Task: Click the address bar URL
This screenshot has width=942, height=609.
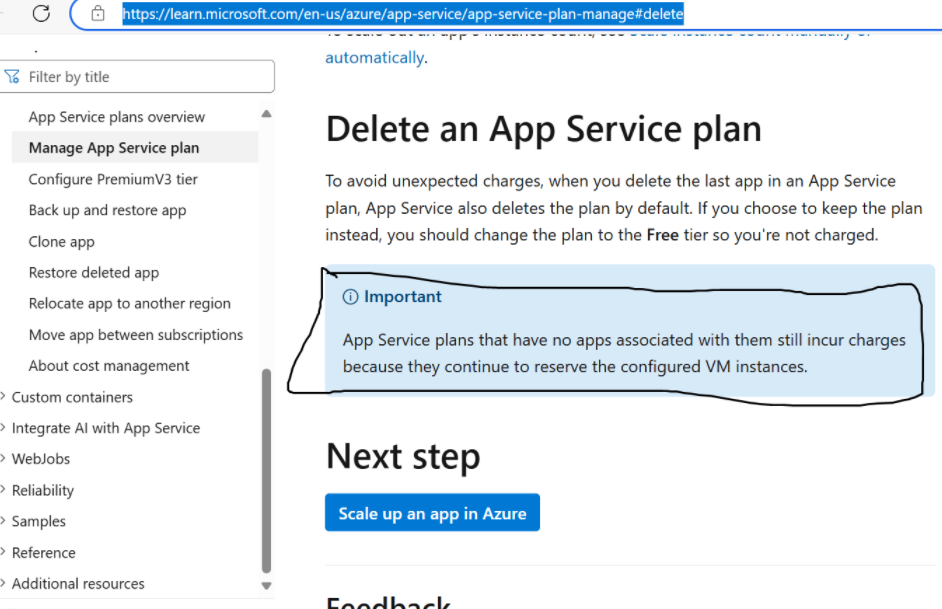Action: (x=403, y=14)
